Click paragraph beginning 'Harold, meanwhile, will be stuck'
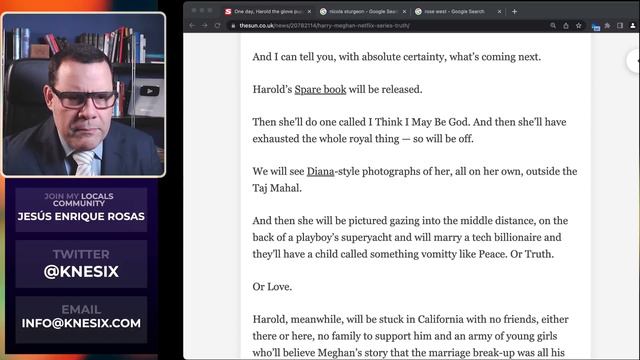Screen dimensions: 640x360 coord(411,336)
